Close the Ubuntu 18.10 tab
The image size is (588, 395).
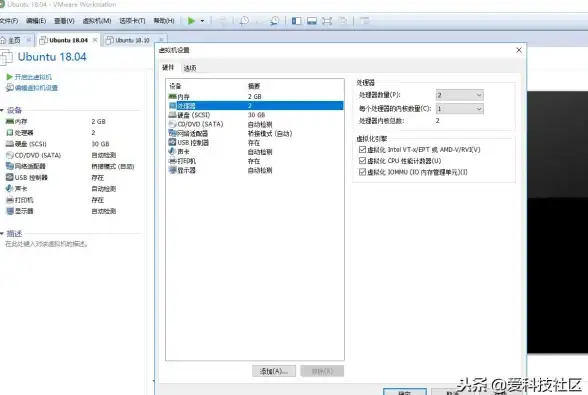(161, 40)
